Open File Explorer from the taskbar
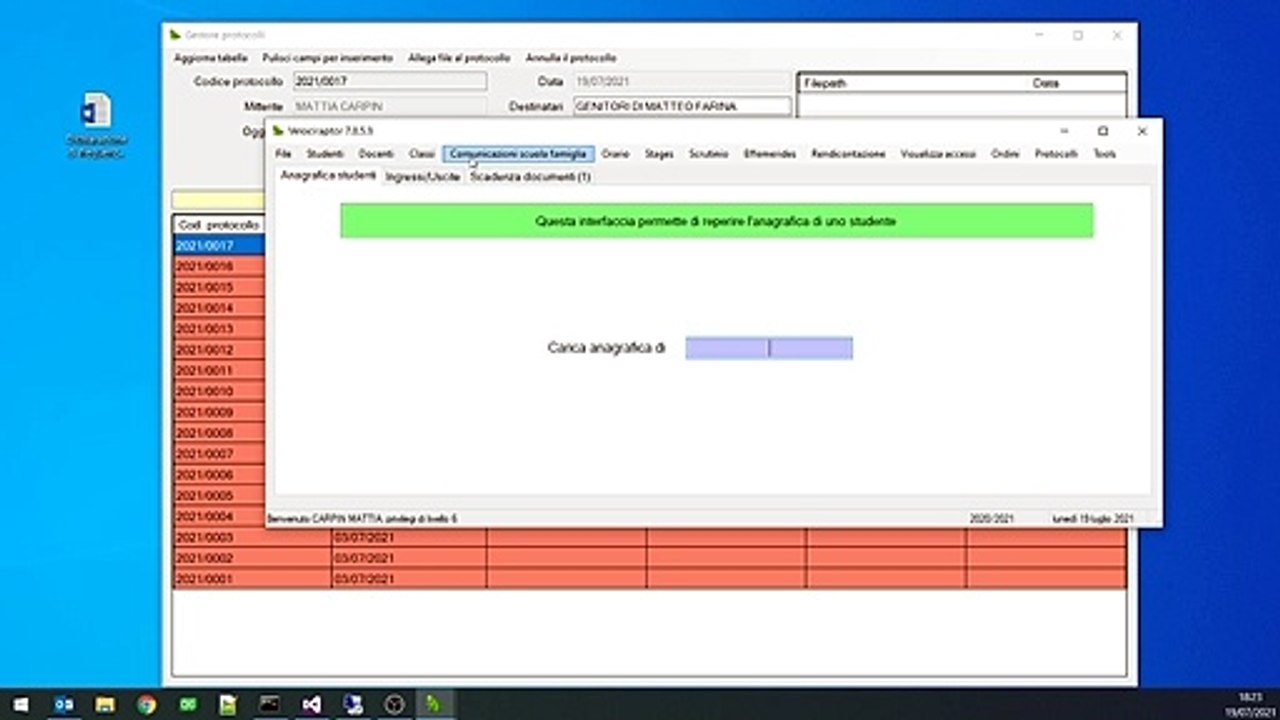1280x720 pixels. 105,704
